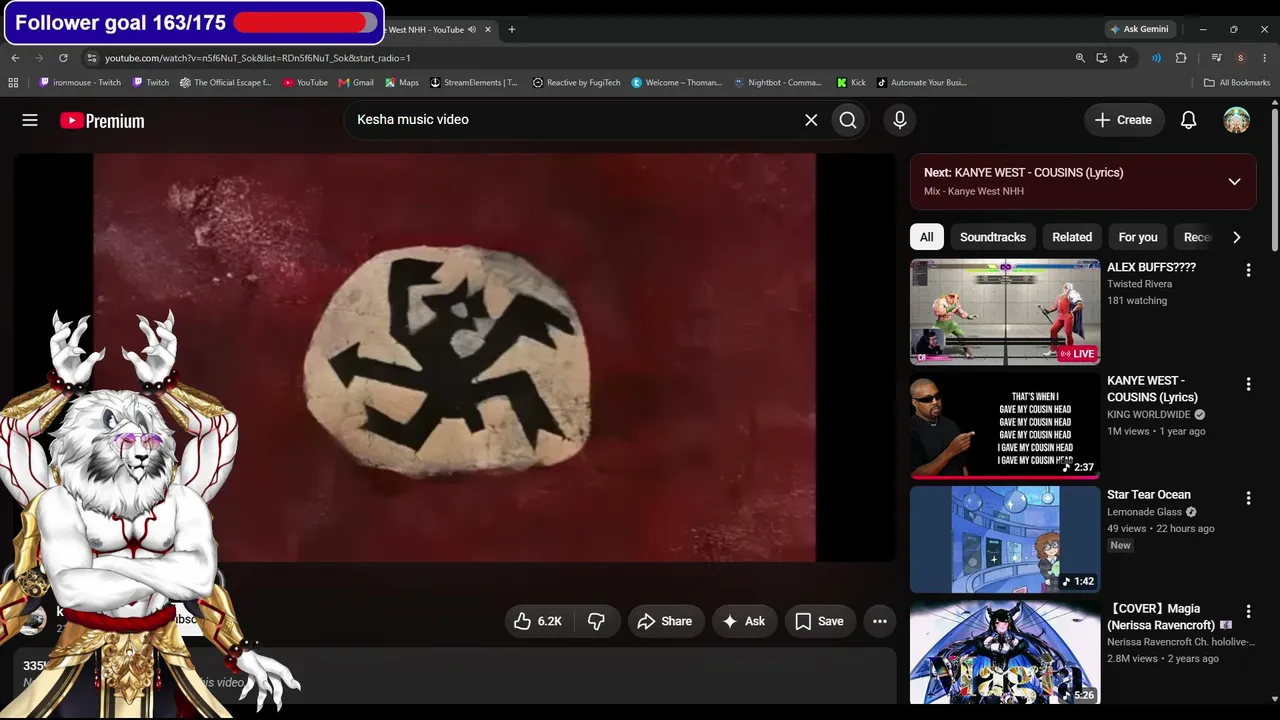
Task: Open the blue audio extension icon
Action: pos(1156,58)
